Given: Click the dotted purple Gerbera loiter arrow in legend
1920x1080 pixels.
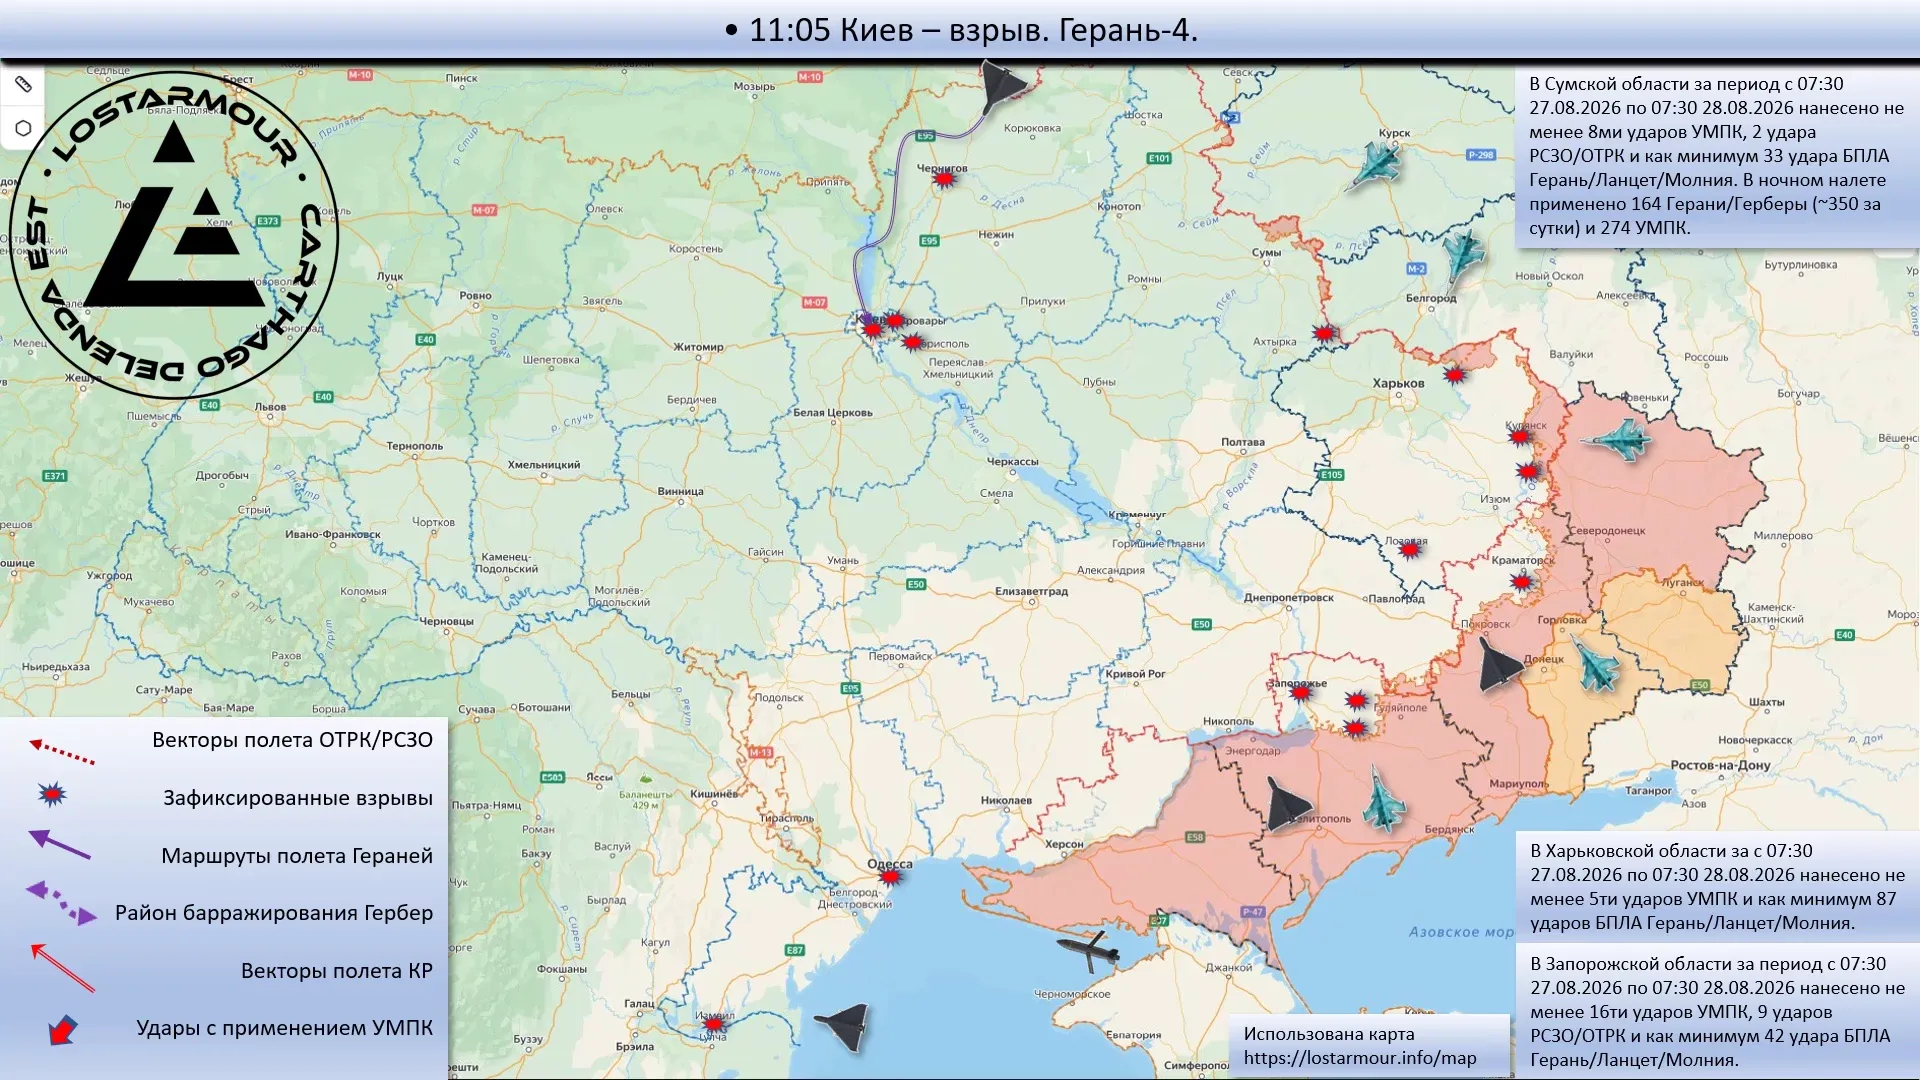Looking at the screenshot, I should coord(61,902).
